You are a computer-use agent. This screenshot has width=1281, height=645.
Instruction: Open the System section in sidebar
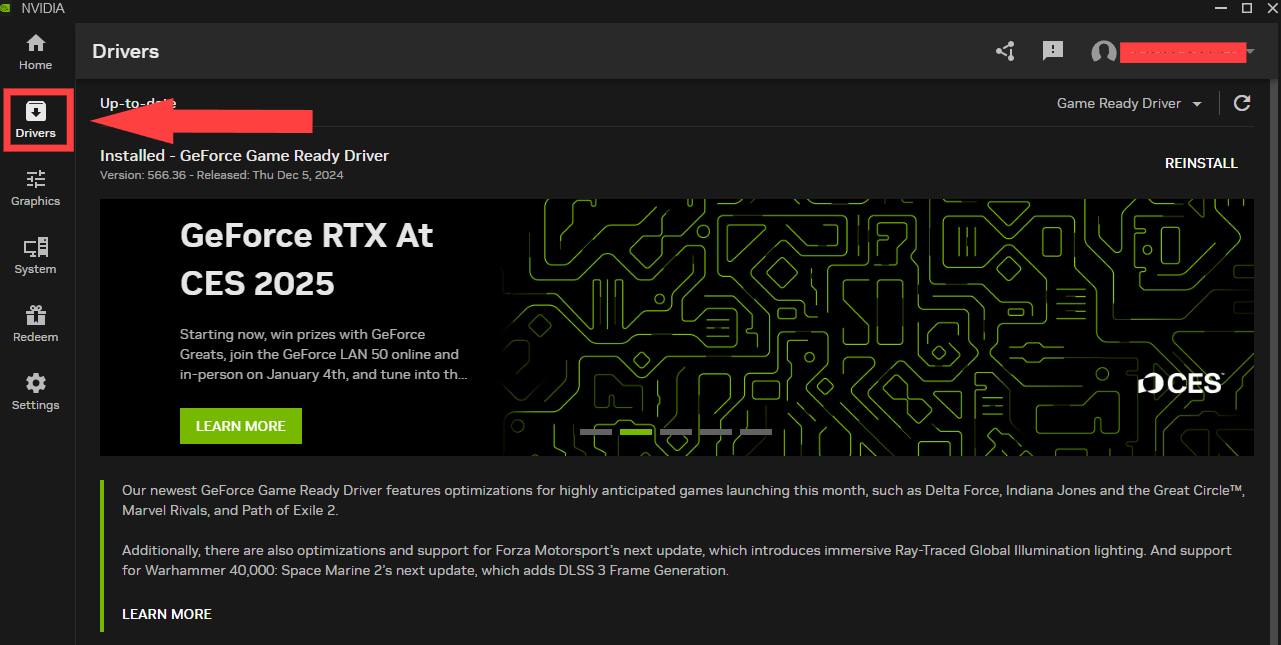point(36,256)
